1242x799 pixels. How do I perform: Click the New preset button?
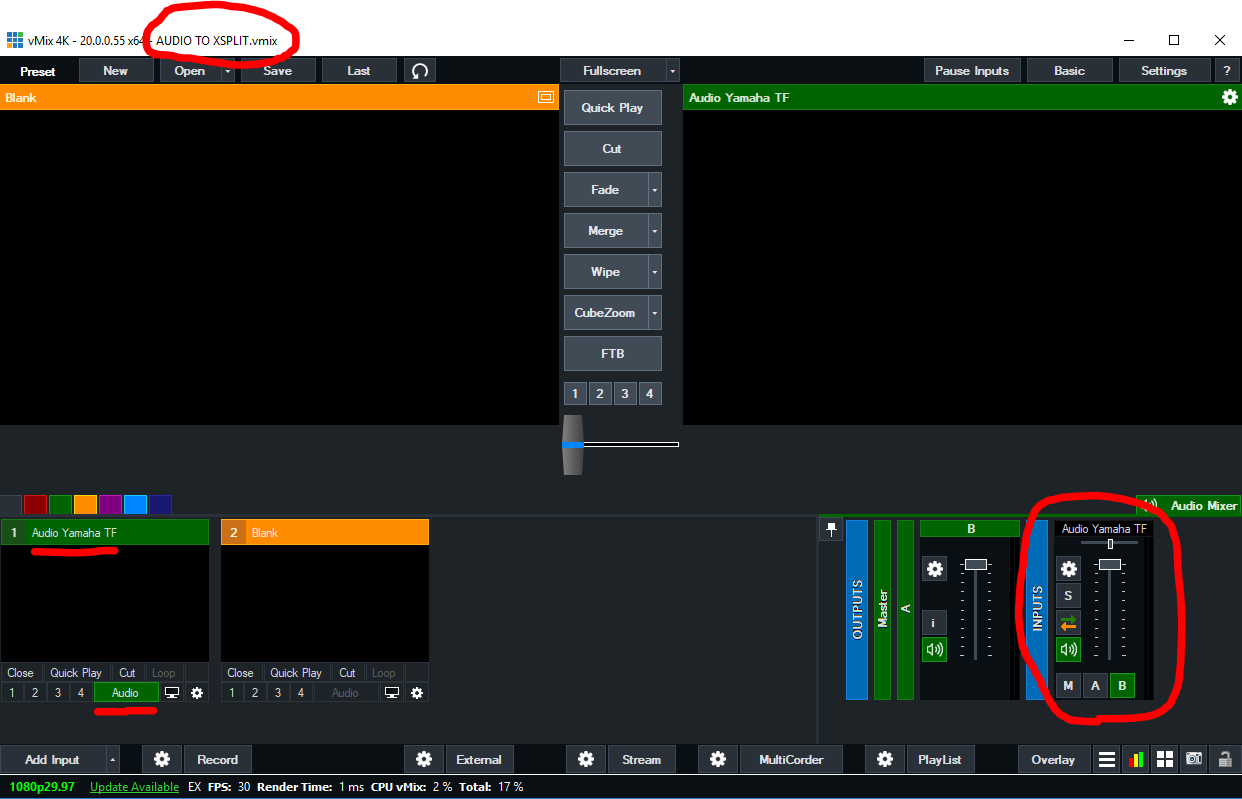click(x=116, y=70)
